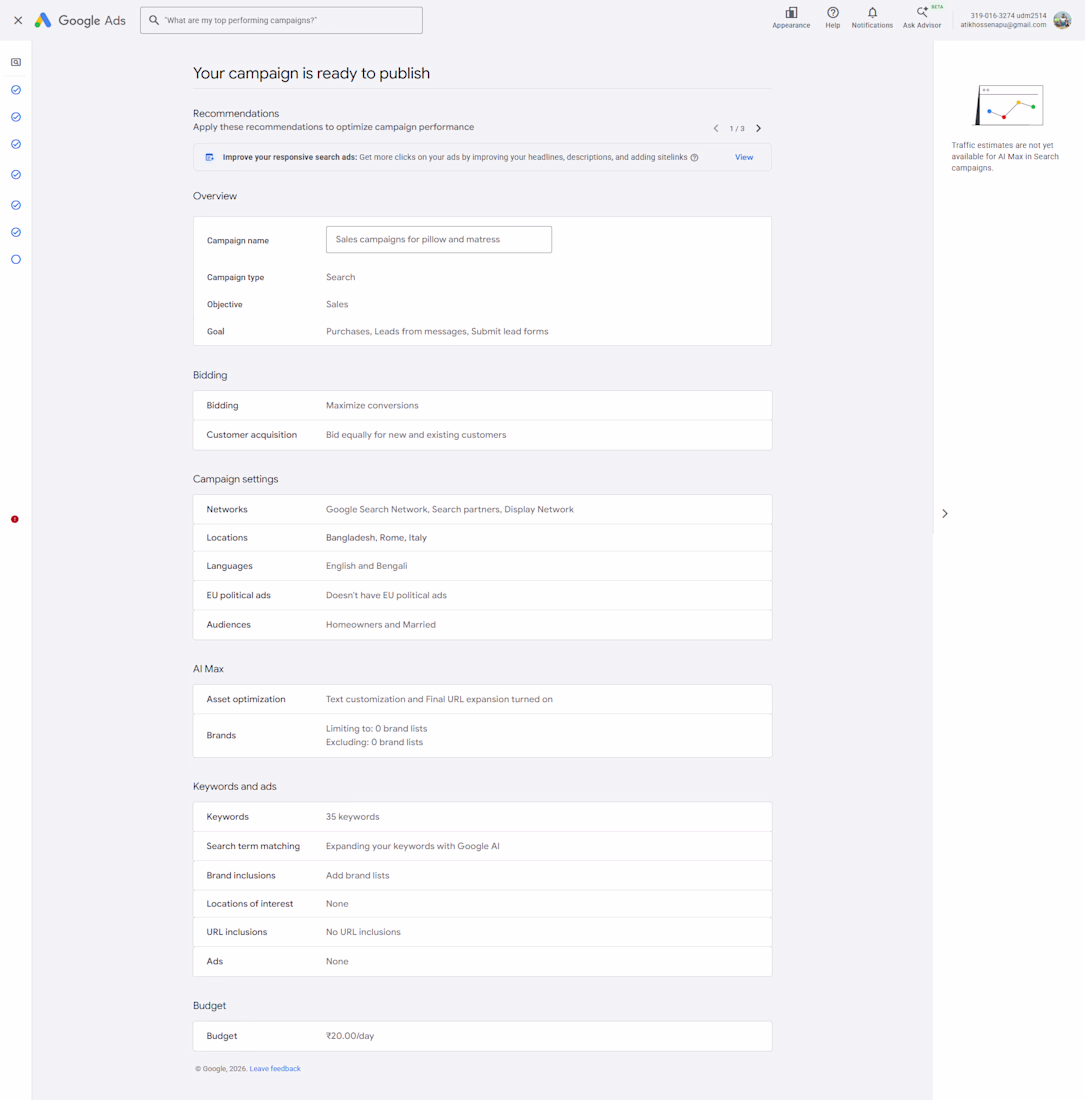Click the '35 keywords' value
1085x1100 pixels.
352,817
